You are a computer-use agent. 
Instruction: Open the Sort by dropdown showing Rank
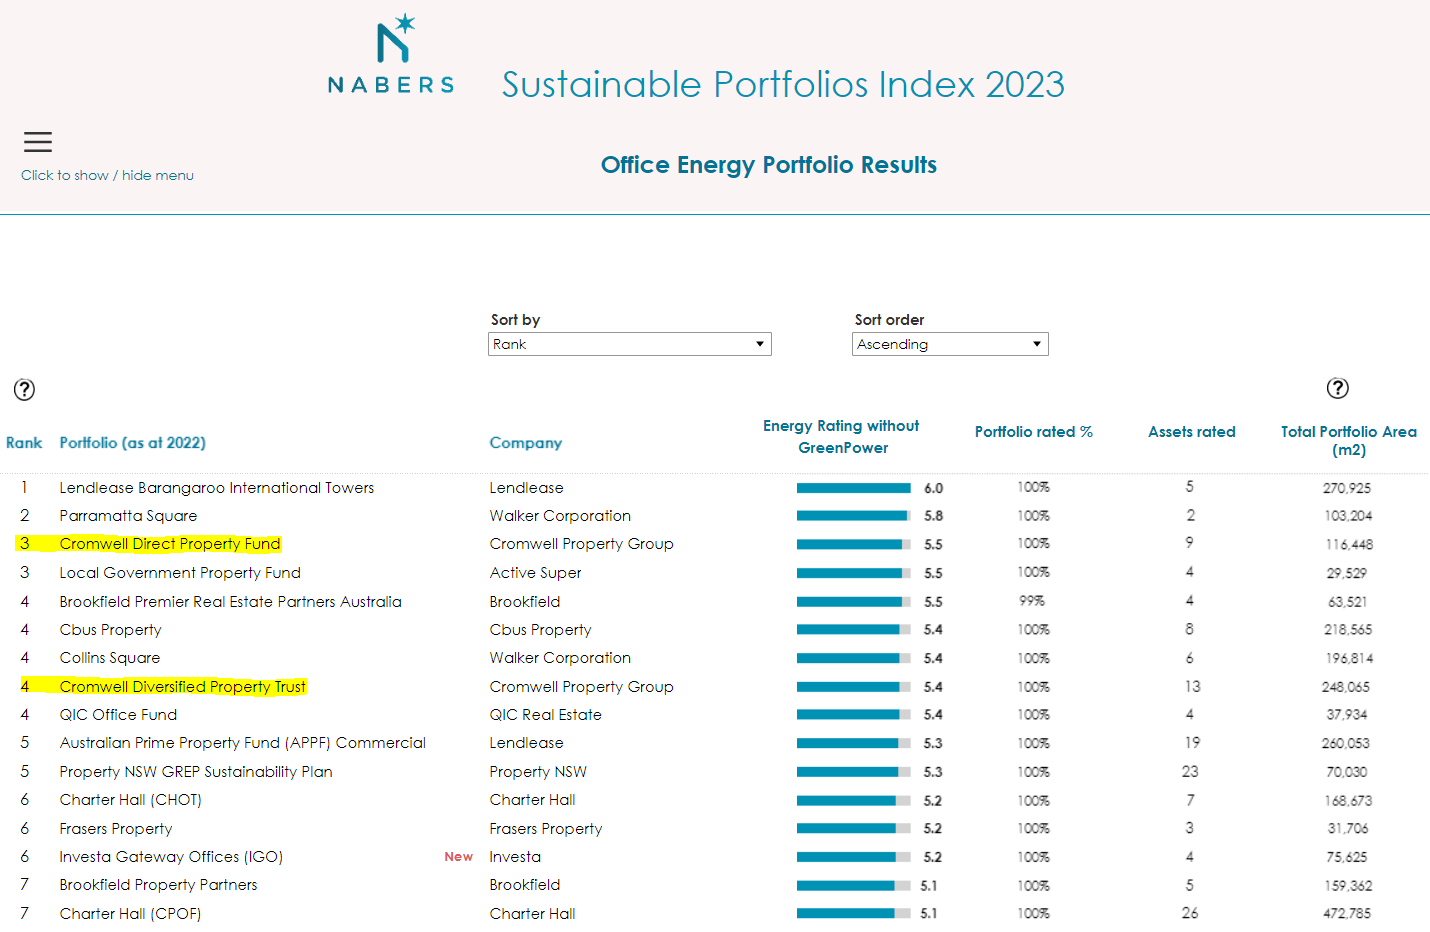[x=630, y=344]
